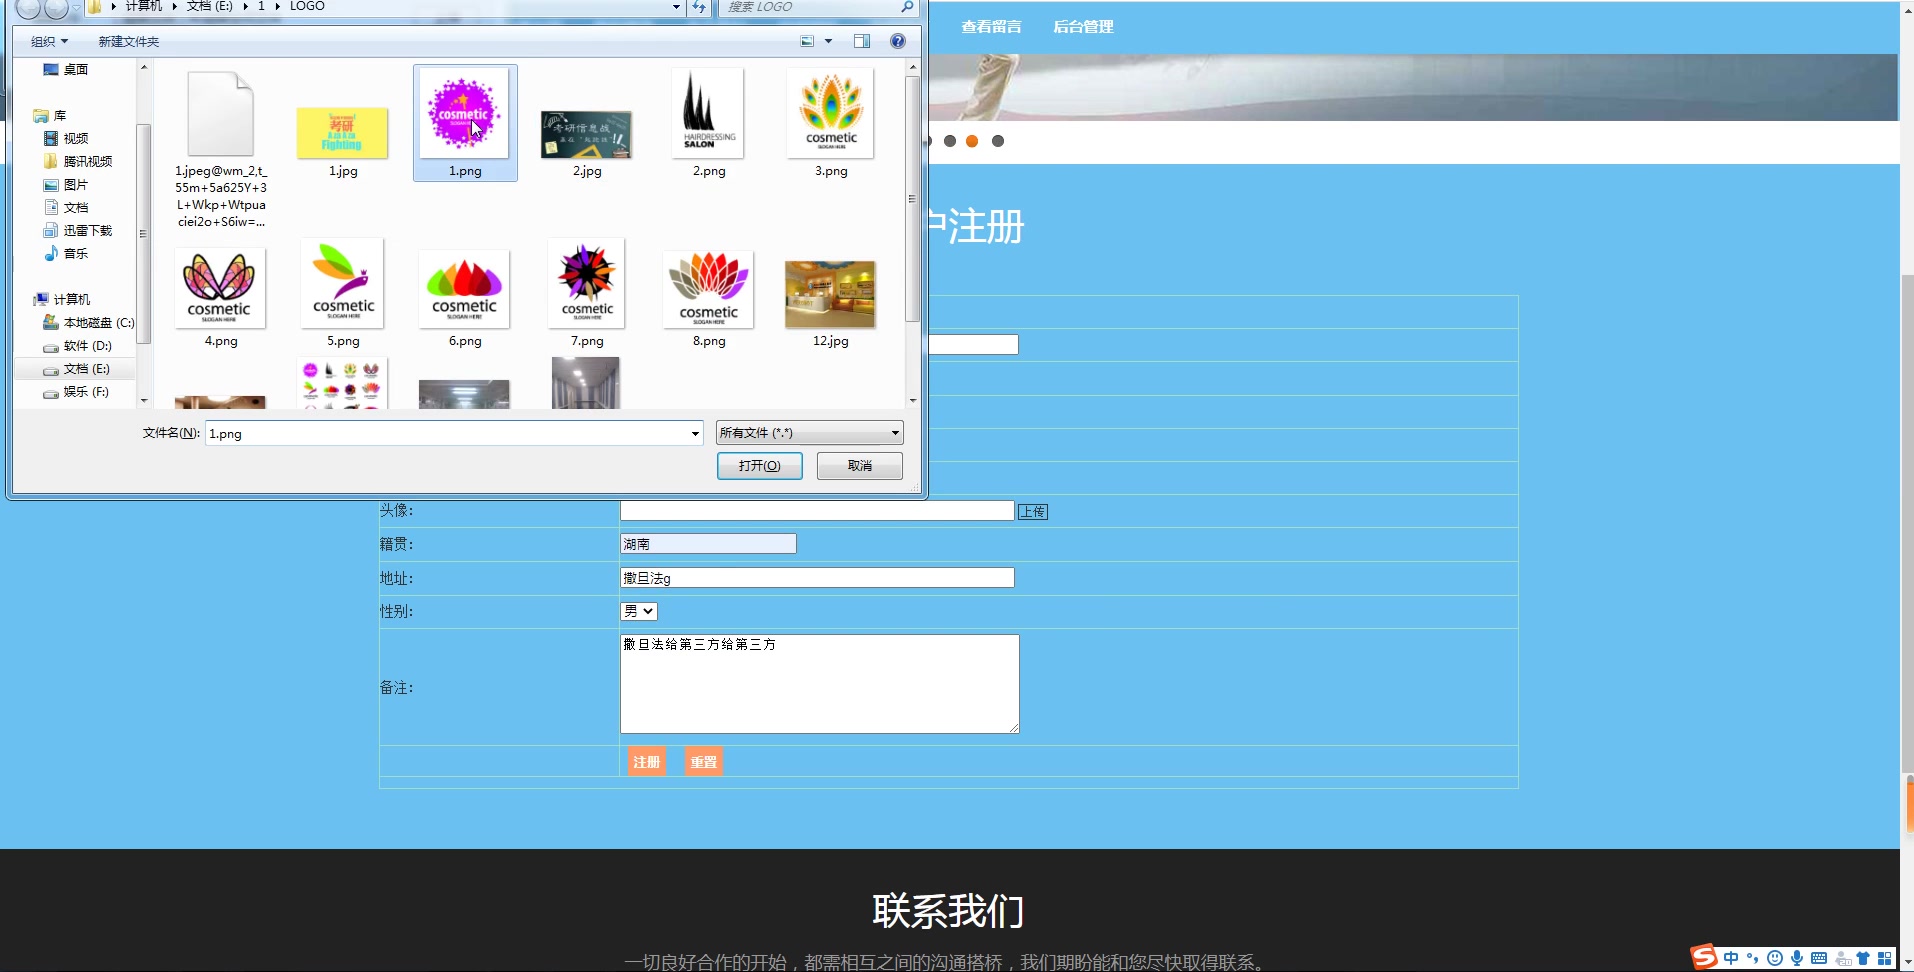
Task: Select 音乐 library
Action: [x=66, y=253]
